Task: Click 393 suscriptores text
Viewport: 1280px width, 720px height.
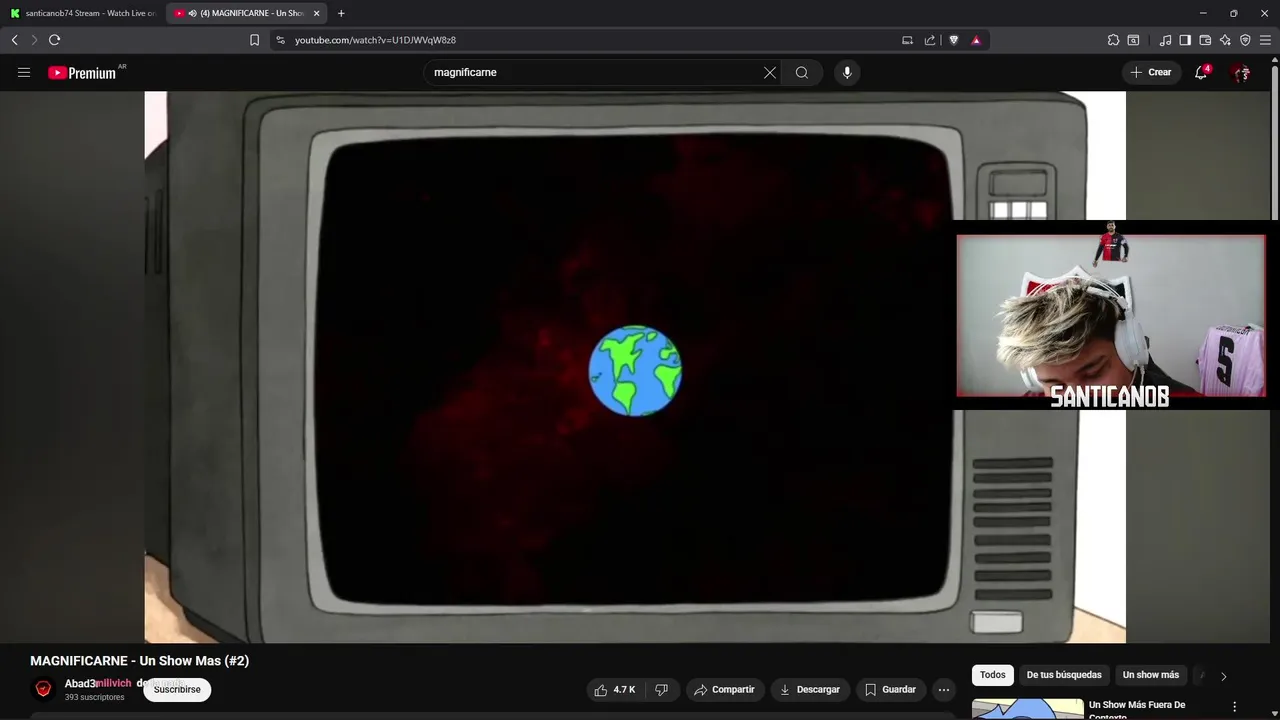Action: [95, 697]
